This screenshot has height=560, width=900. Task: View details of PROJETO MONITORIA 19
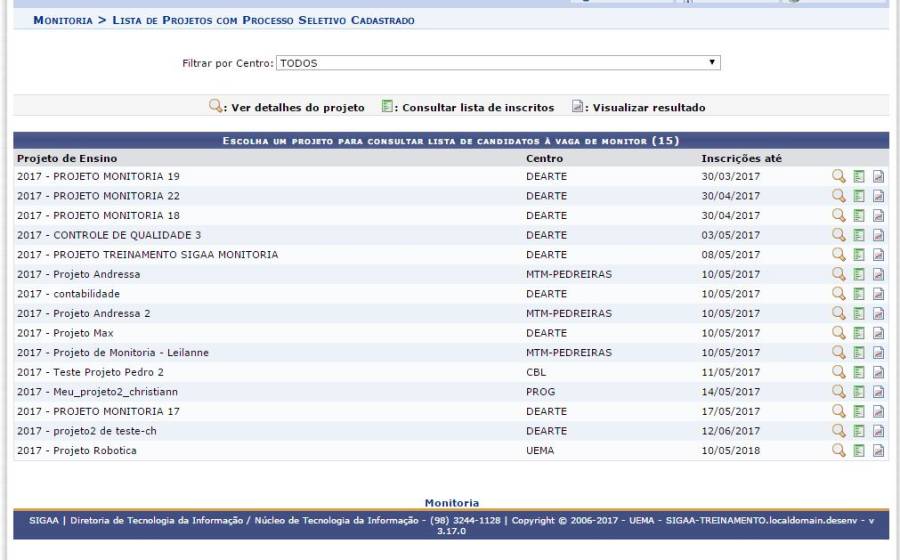coord(838,176)
